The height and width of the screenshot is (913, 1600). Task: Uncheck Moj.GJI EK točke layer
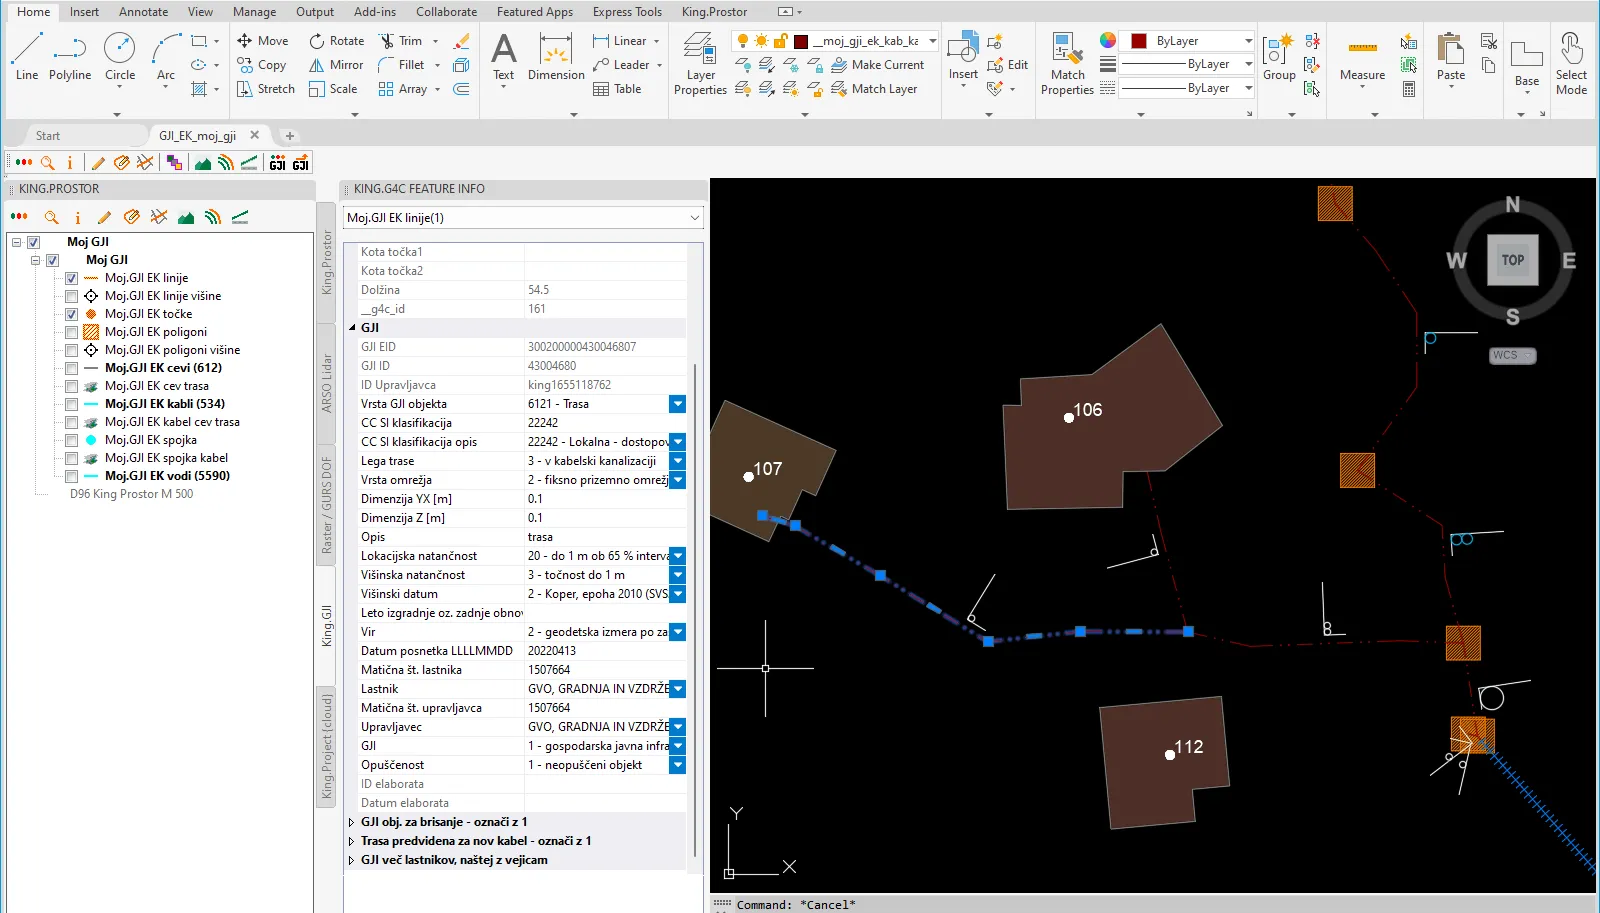pyautogui.click(x=72, y=314)
